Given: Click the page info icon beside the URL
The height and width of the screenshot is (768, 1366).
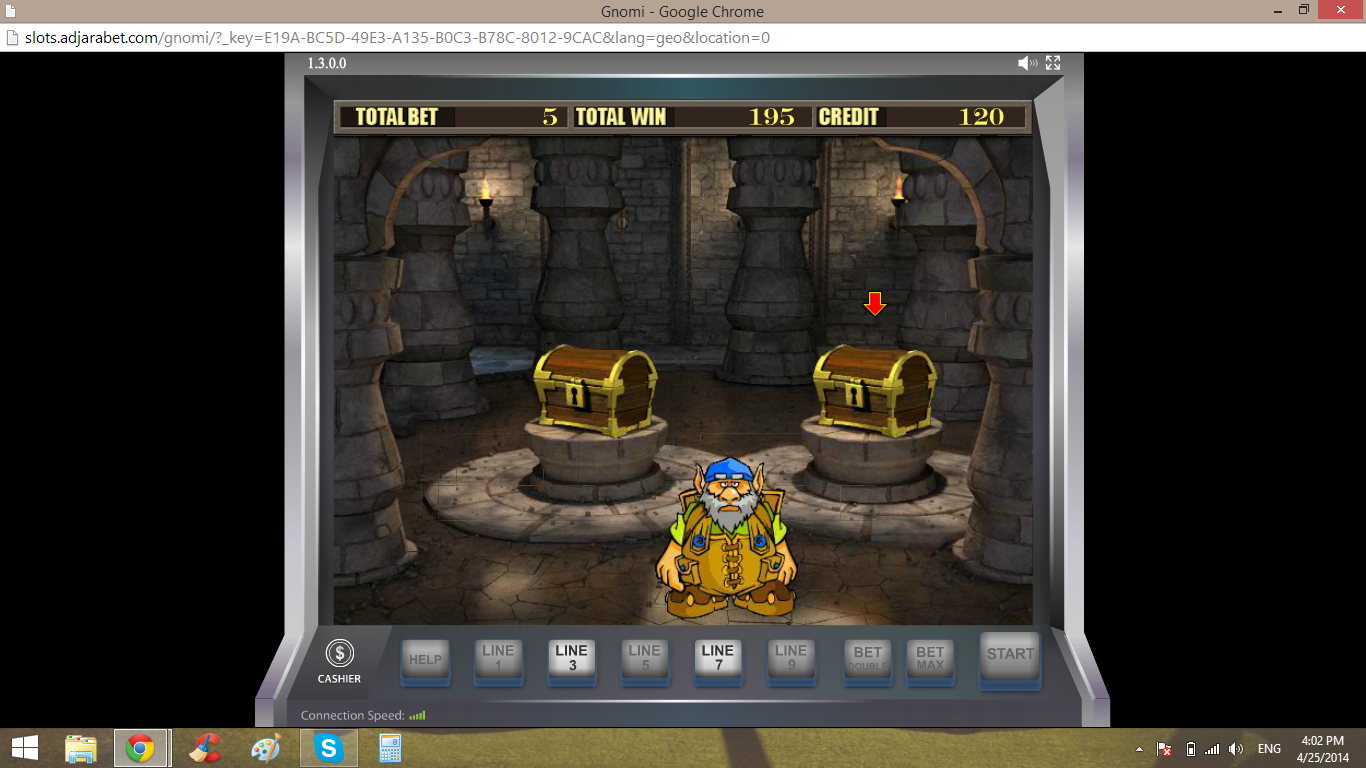Looking at the screenshot, I should pyautogui.click(x=12, y=38).
